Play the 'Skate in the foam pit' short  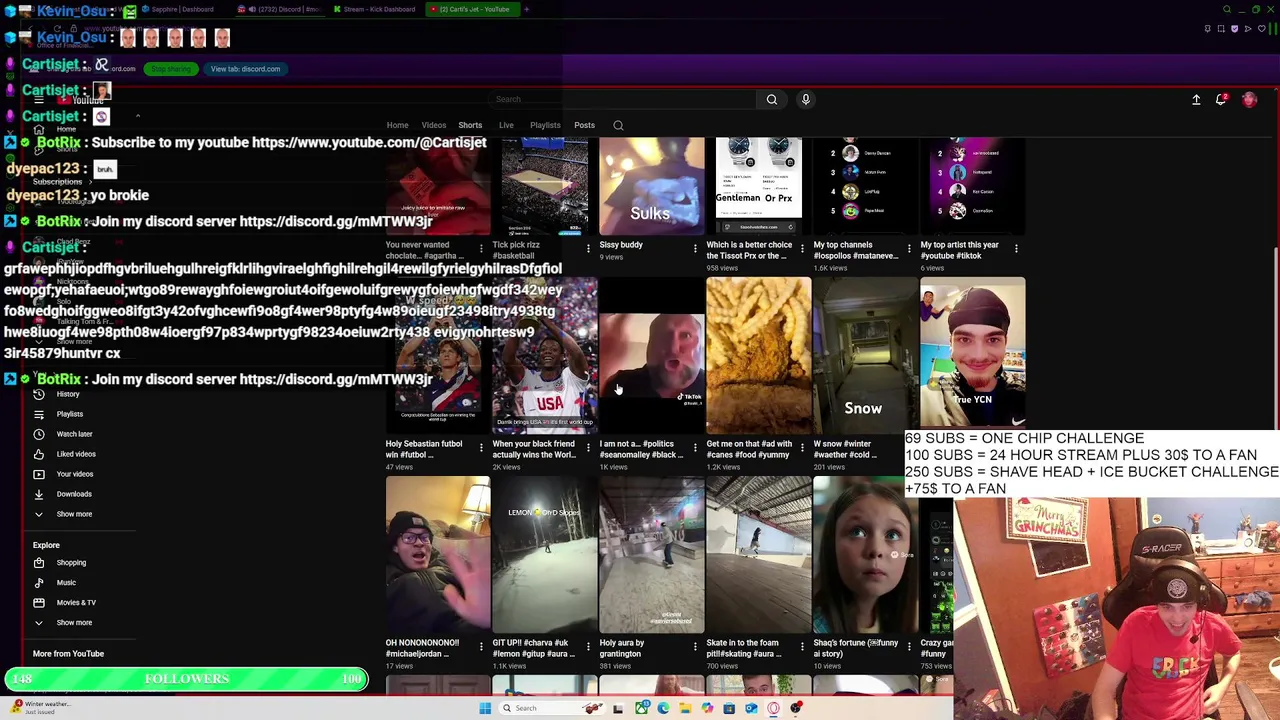[758, 555]
